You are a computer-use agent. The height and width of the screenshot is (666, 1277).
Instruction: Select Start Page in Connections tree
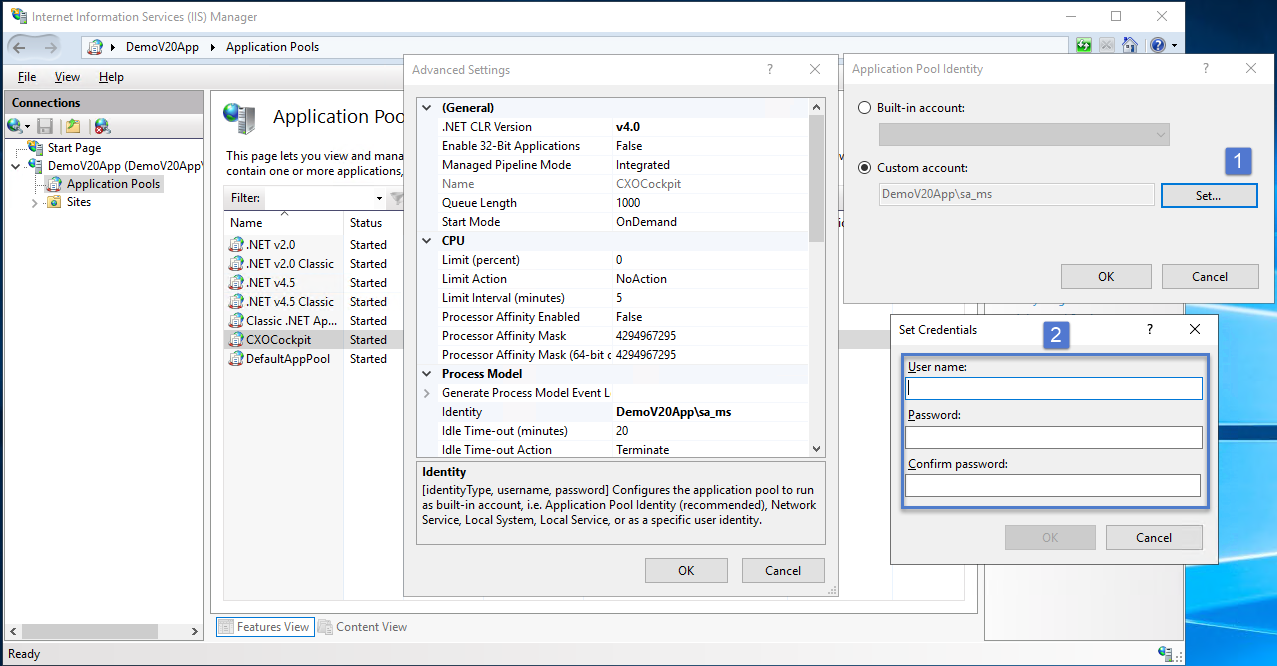[x=74, y=148]
